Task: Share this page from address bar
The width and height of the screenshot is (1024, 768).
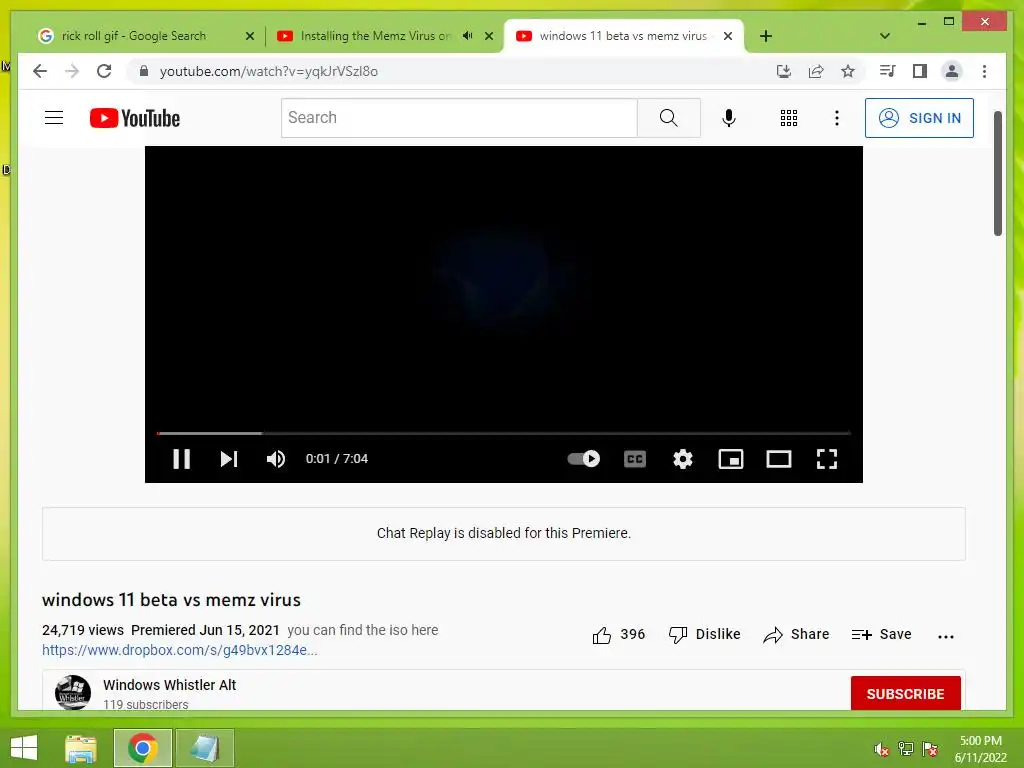Action: point(816,71)
